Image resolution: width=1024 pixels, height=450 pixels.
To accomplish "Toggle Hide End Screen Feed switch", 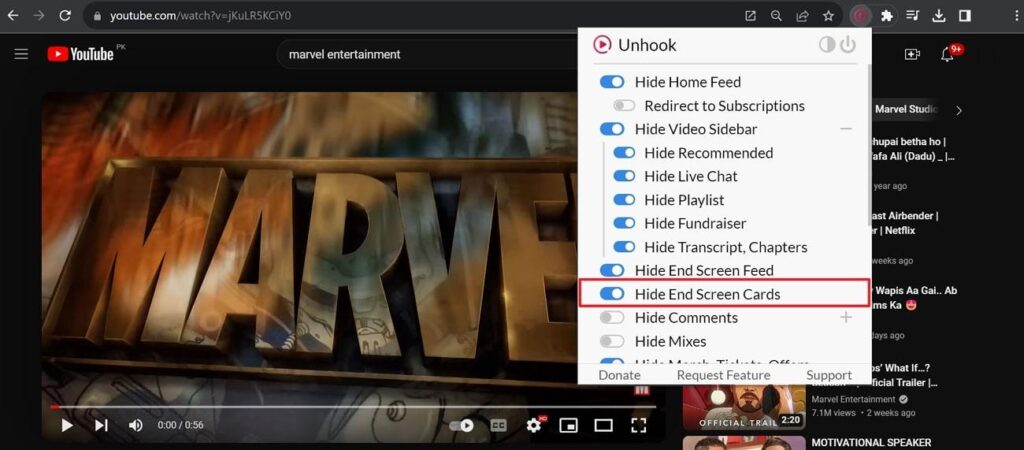I will 612,270.
